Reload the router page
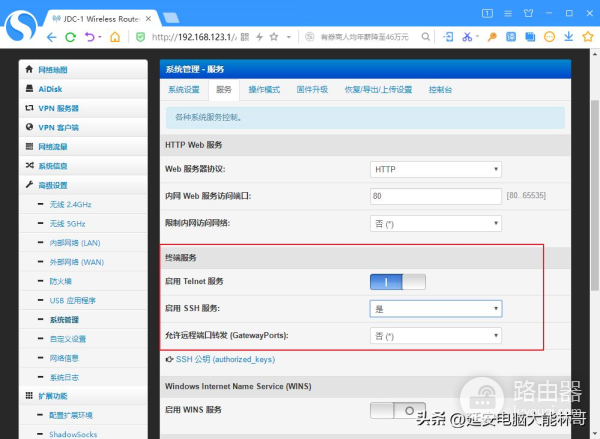The width and height of the screenshot is (600, 439). tap(71, 37)
